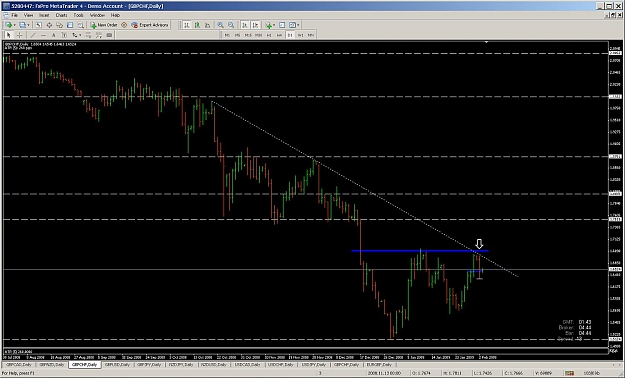The image size is (625, 378).
Task: Switch to the USDCAD,Daily chart tab
Action: click(x=249, y=364)
